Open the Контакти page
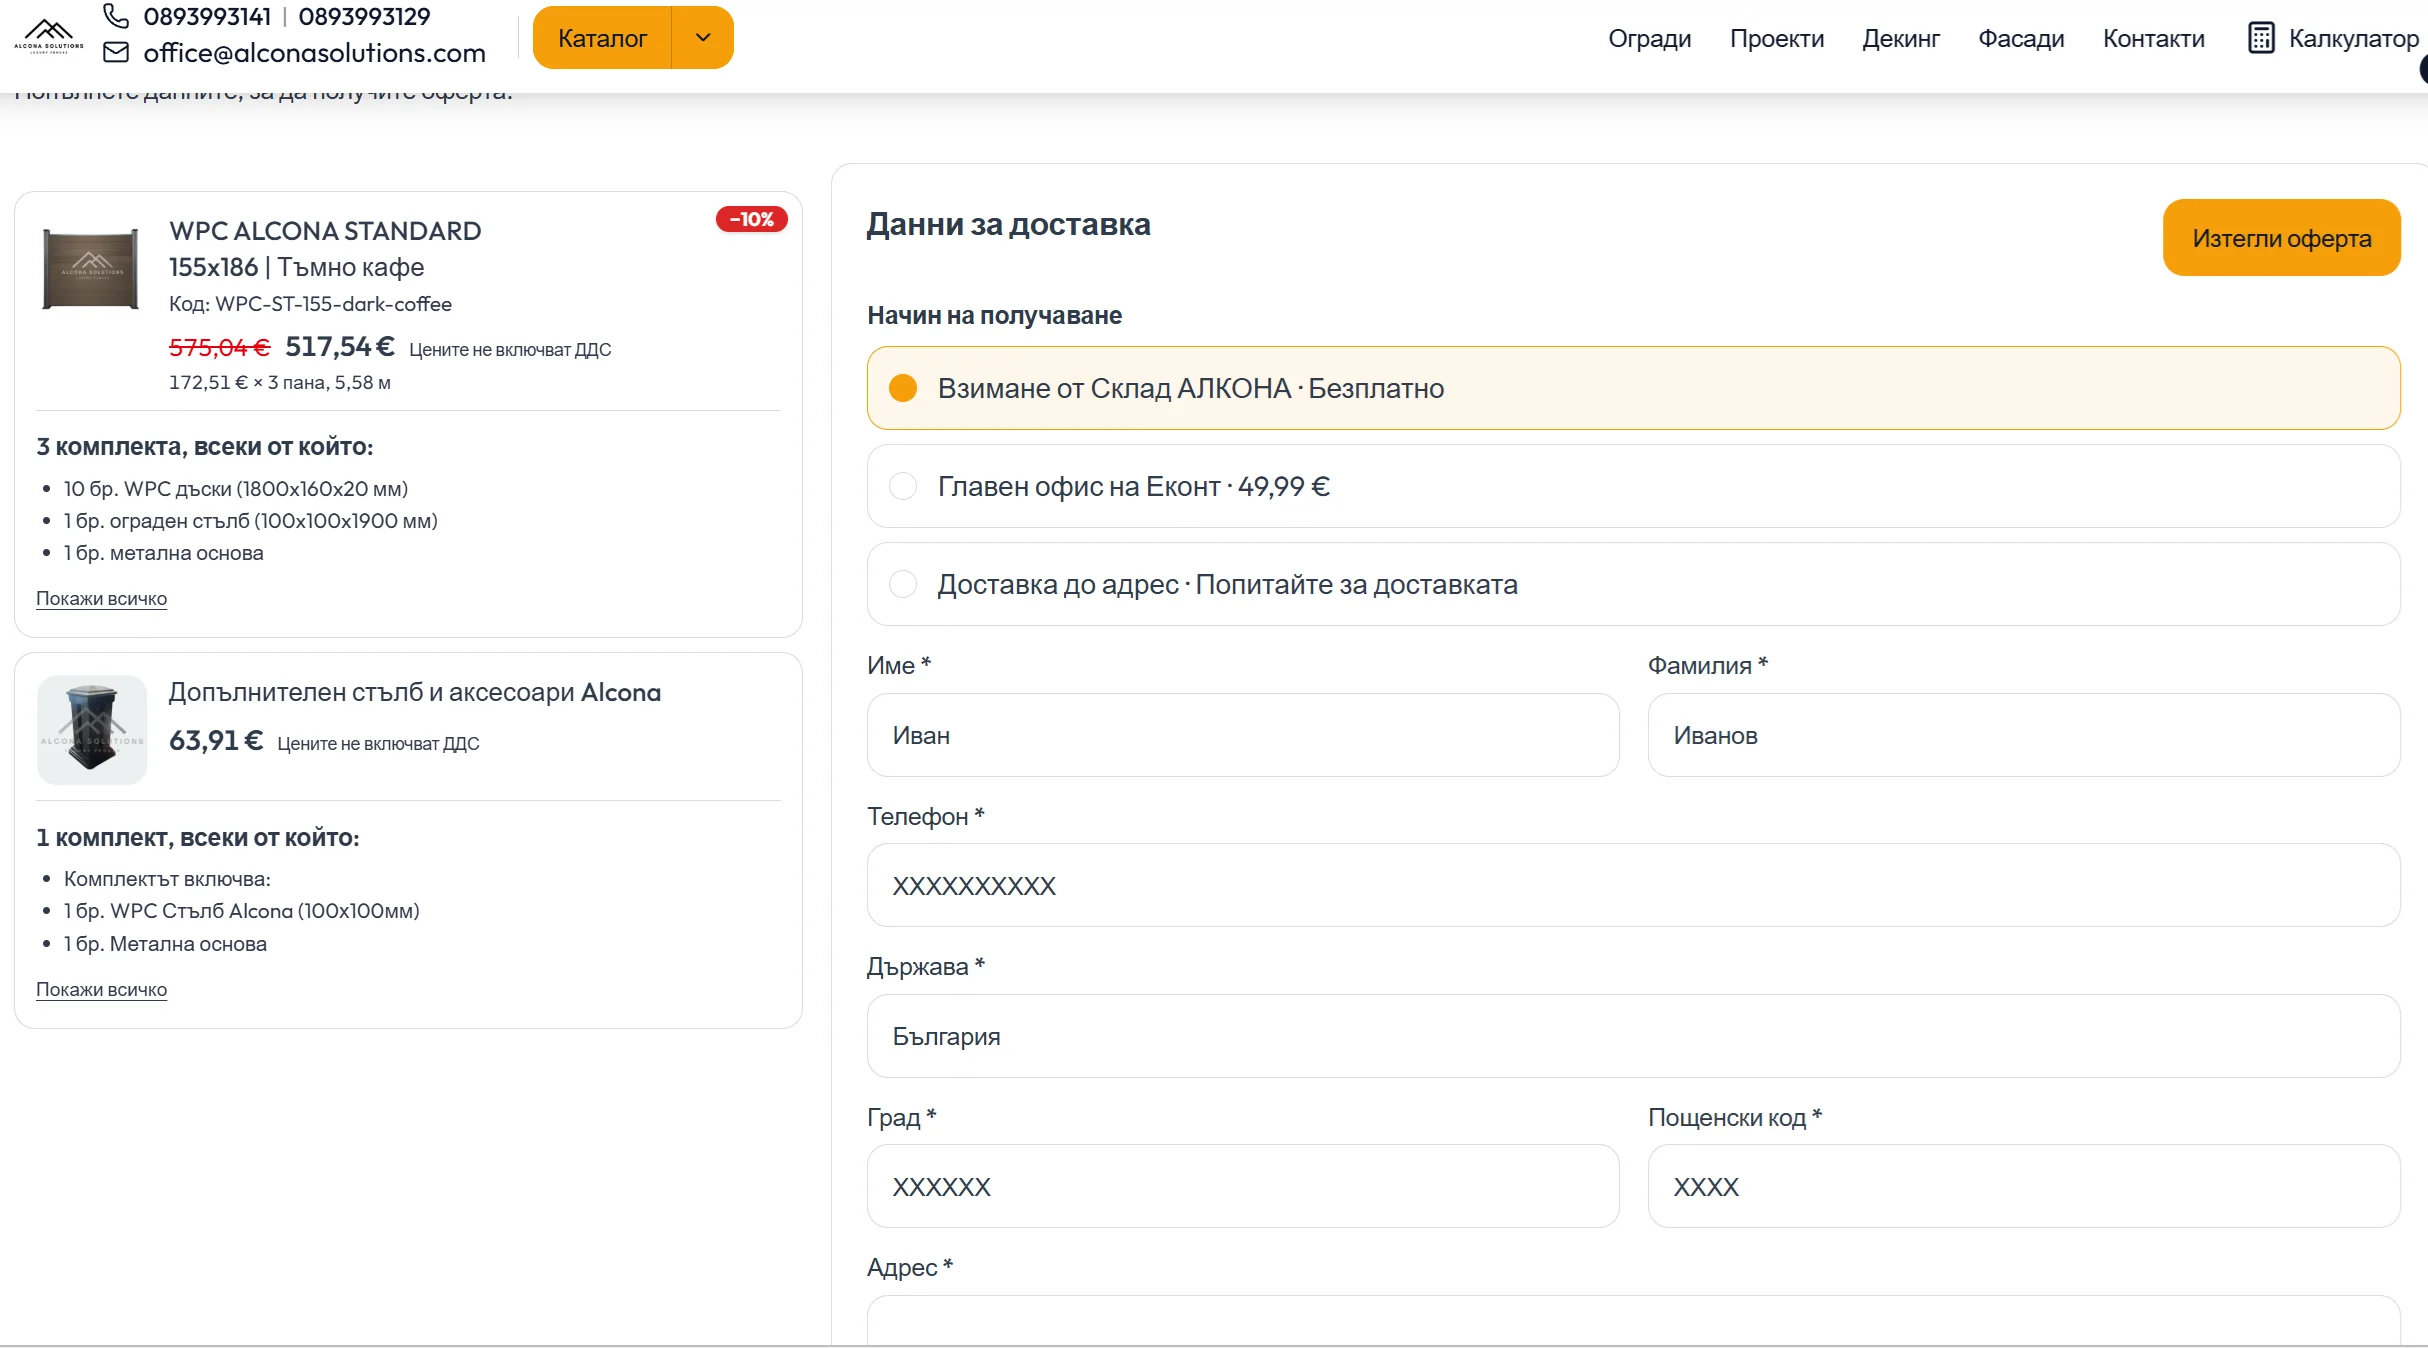 point(2153,38)
